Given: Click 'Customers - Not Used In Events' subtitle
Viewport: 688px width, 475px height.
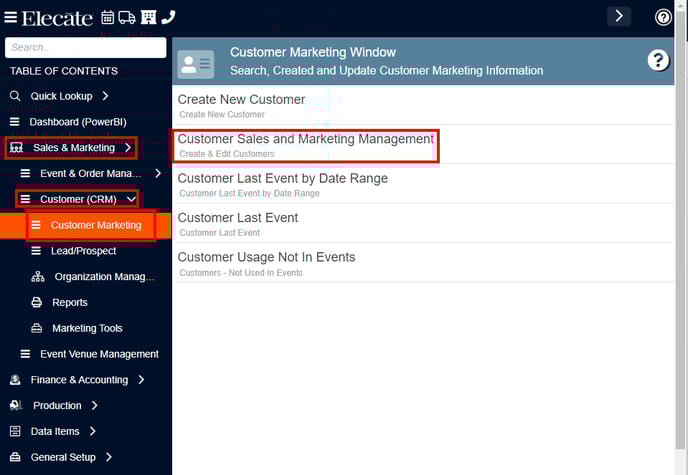Looking at the screenshot, I should click(x=241, y=273).
